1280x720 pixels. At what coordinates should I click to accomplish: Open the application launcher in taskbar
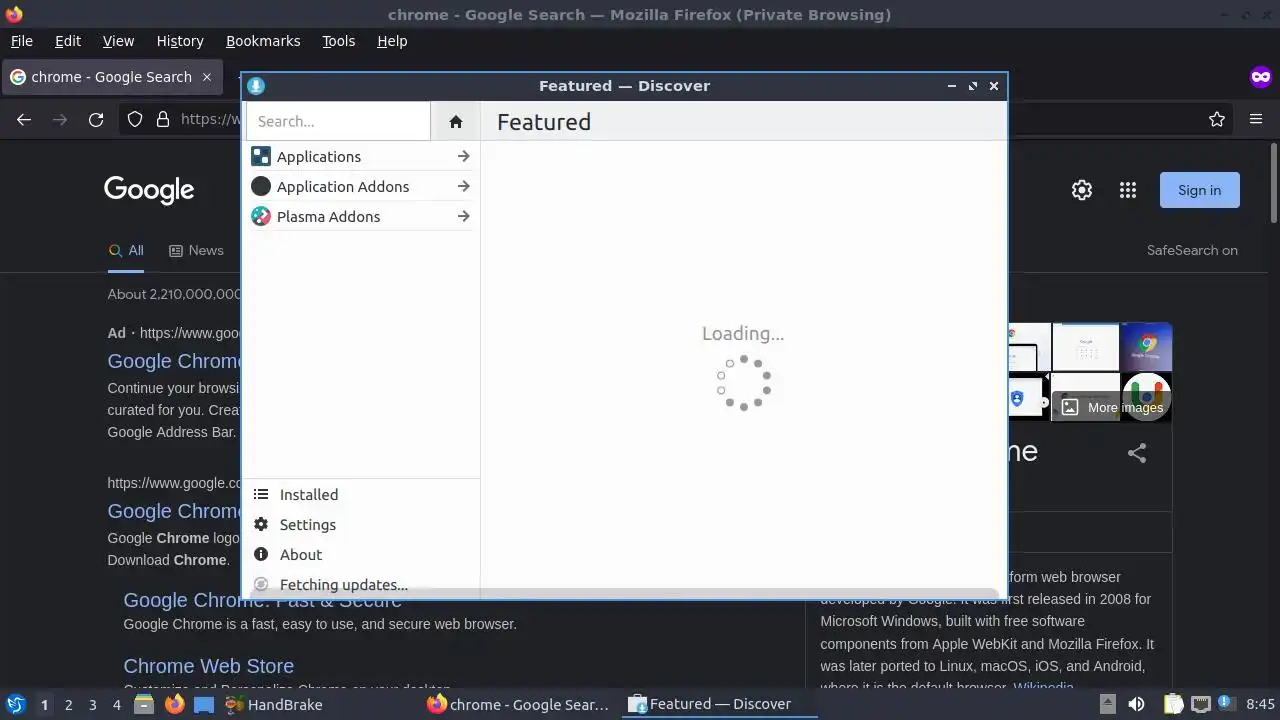pyautogui.click(x=15, y=704)
